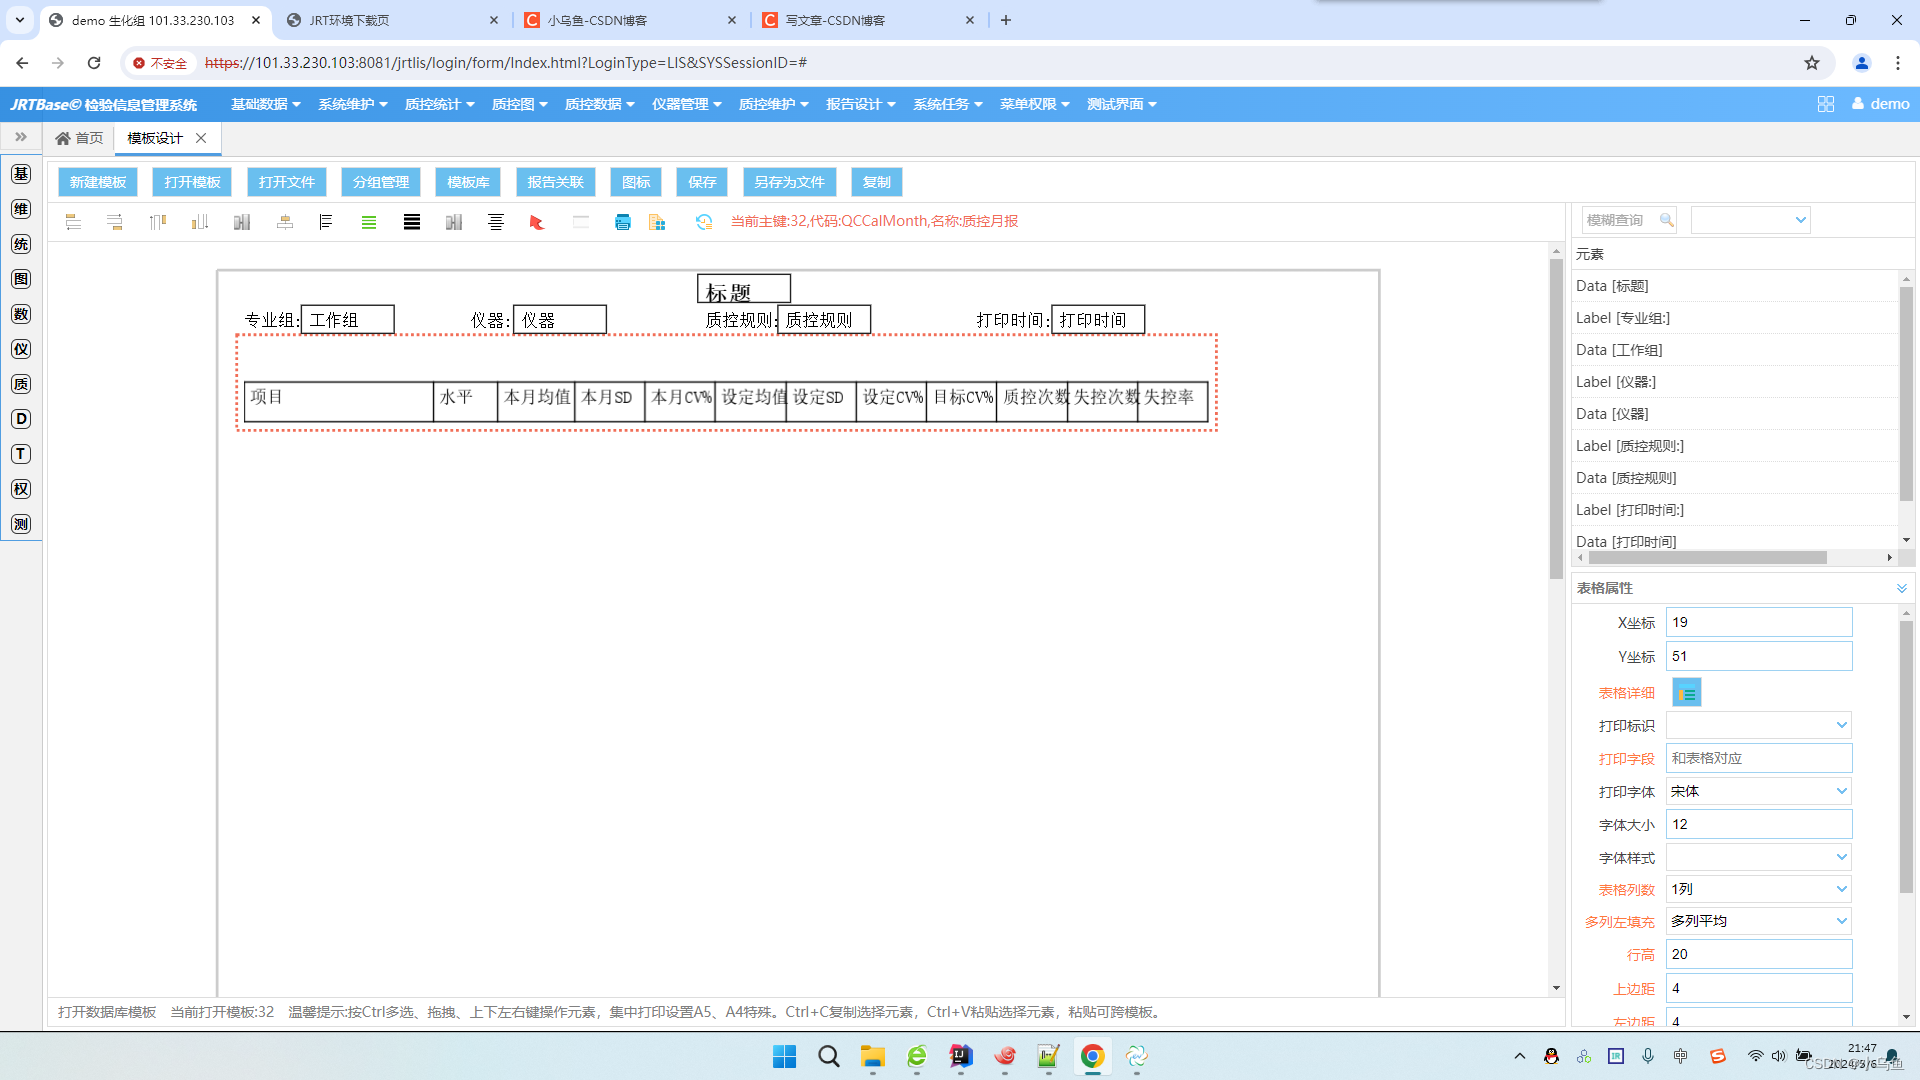This screenshot has width=1920, height=1080.
Task: Click the sidebar '图' icon
Action: (21, 279)
